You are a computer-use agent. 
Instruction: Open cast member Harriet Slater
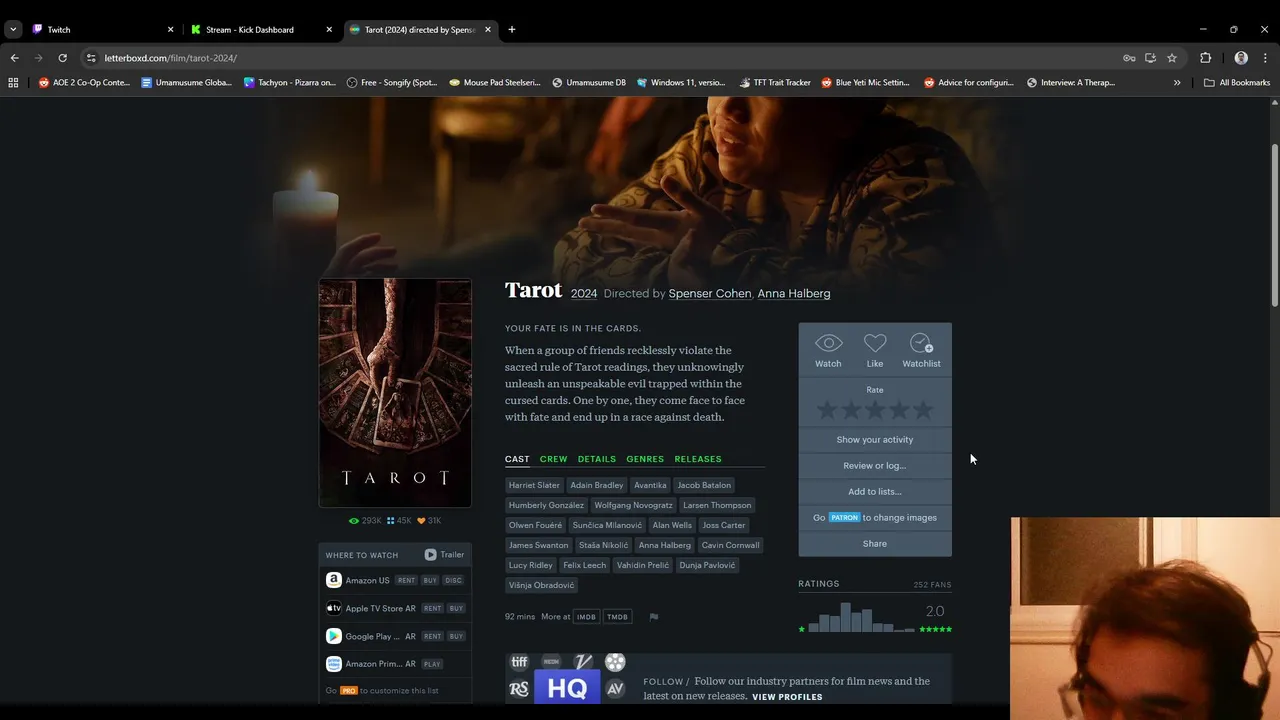(x=534, y=485)
